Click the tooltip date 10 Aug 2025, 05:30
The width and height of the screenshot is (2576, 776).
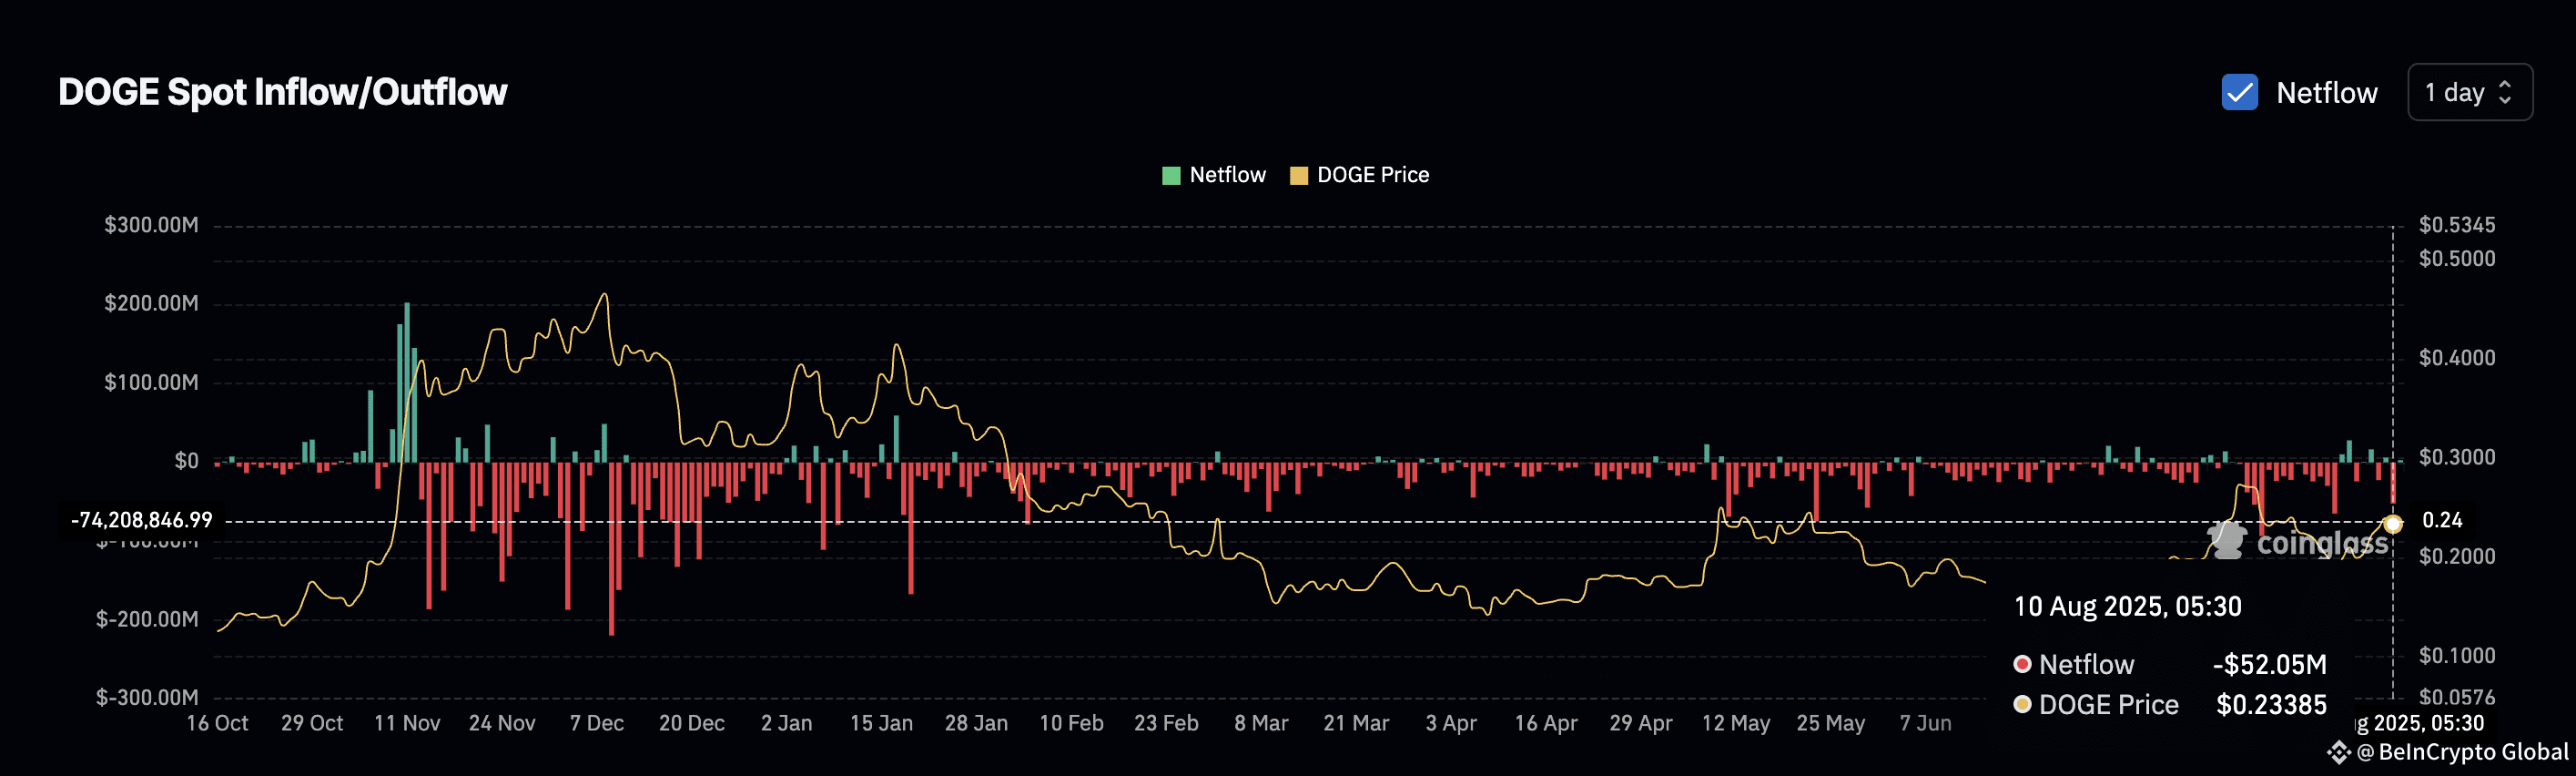pyautogui.click(x=2127, y=607)
